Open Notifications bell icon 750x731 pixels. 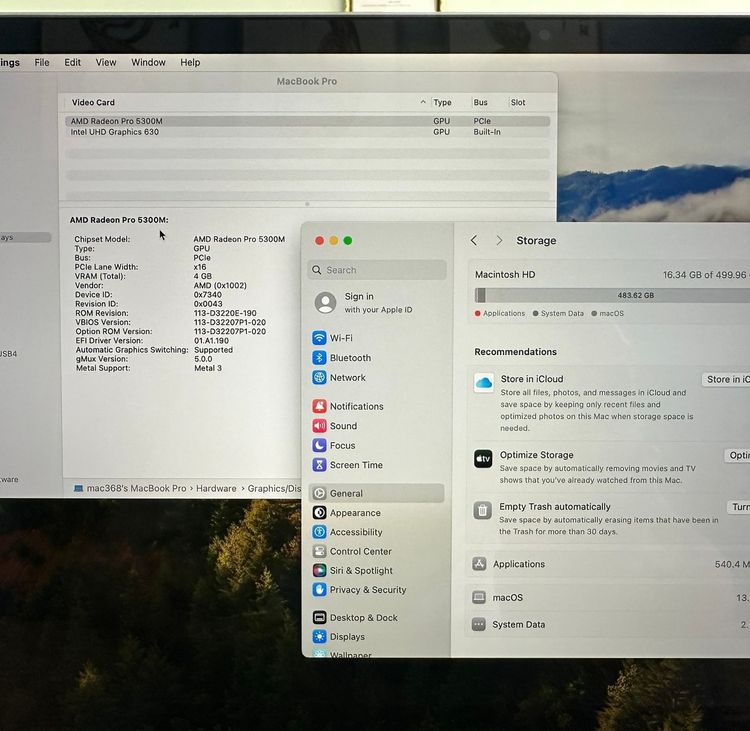tap(319, 406)
